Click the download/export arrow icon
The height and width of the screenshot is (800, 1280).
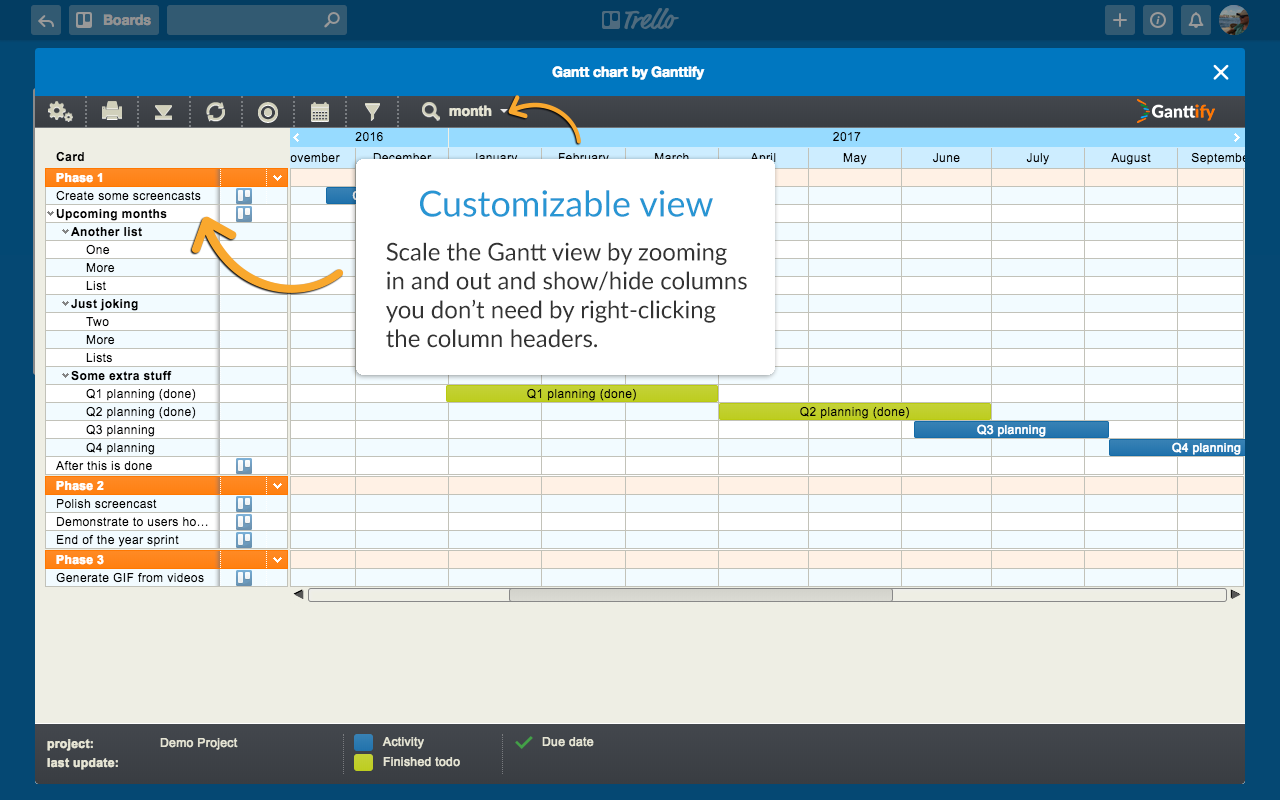[163, 111]
